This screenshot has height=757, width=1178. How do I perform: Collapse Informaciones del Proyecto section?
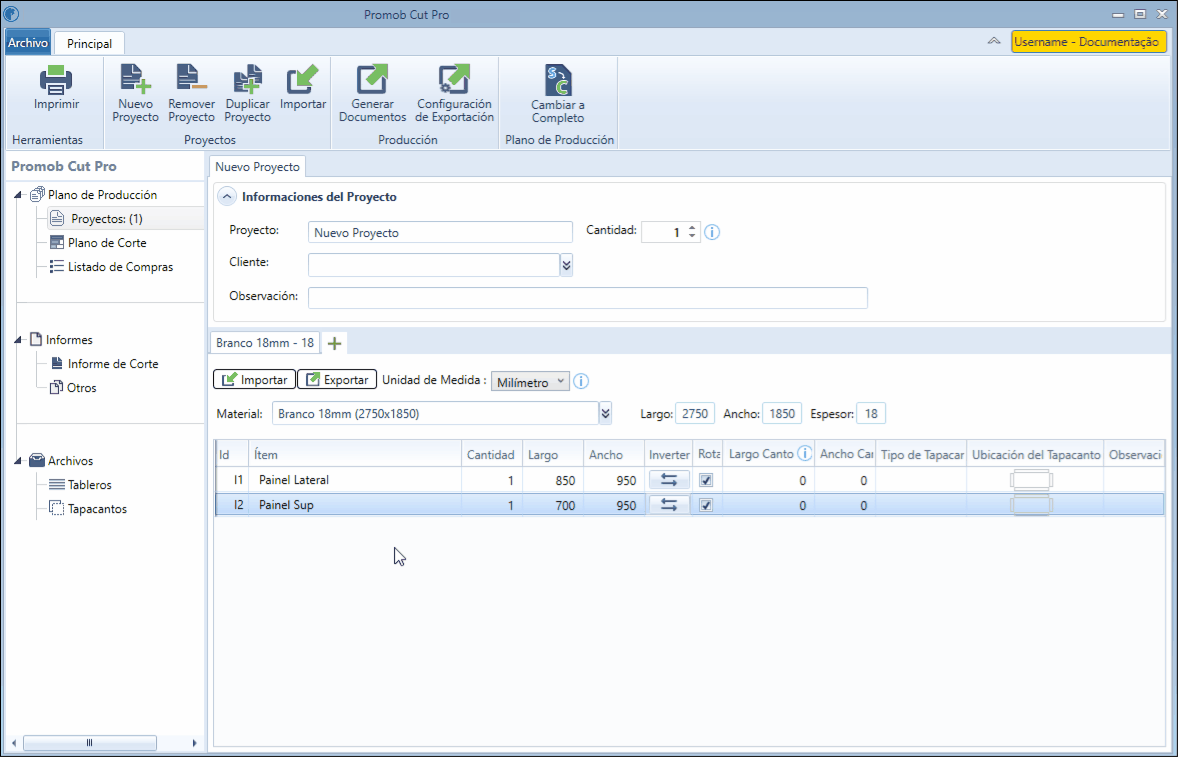226,197
